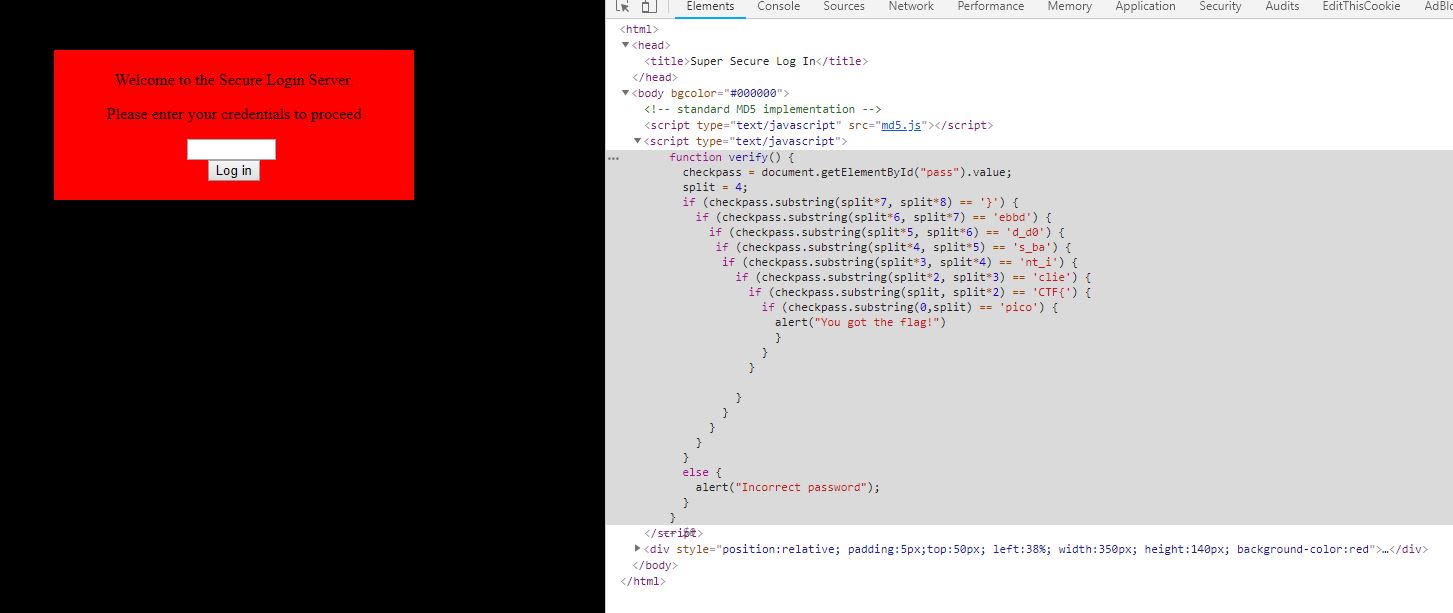Go to the Network tab
Viewport: 1453px width, 613px height.
pyautogui.click(x=911, y=7)
